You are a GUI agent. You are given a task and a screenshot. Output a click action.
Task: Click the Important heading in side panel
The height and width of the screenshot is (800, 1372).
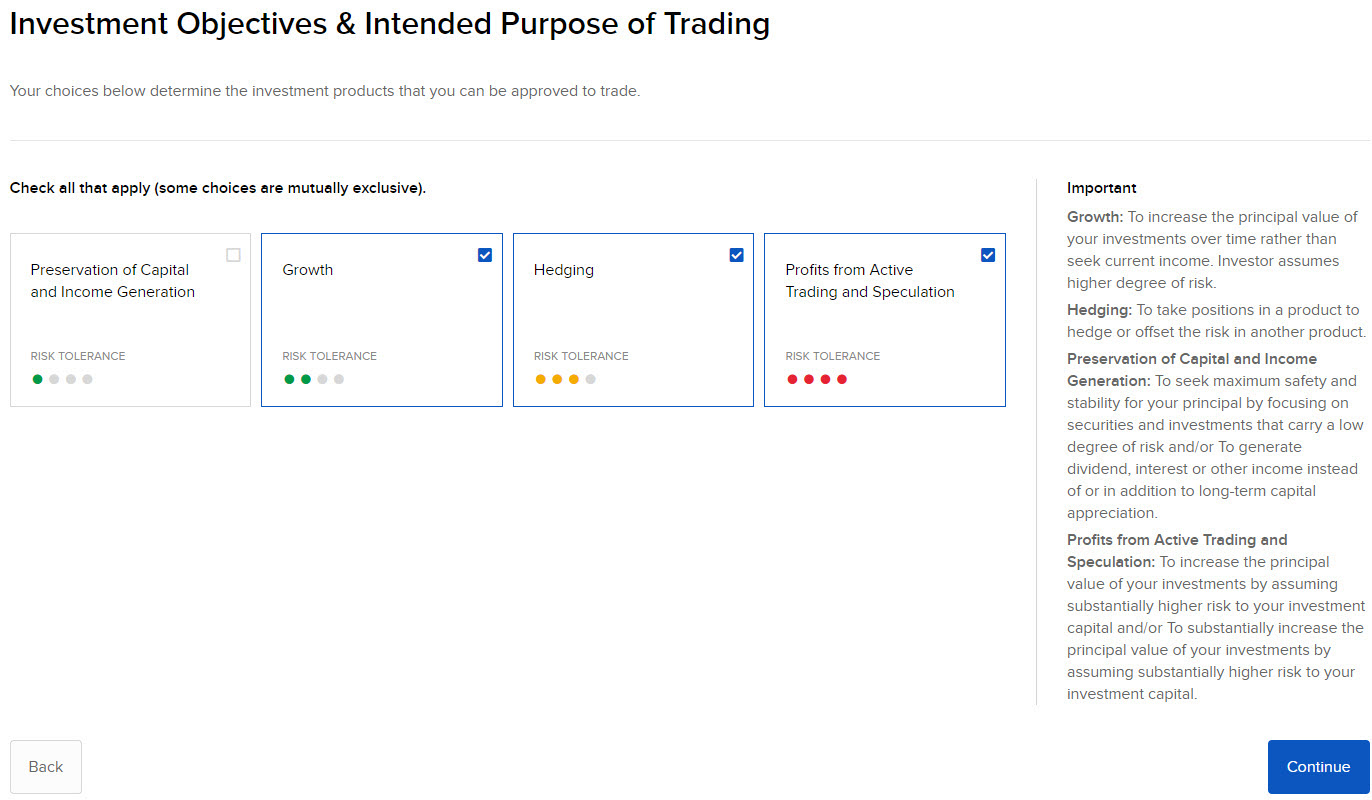pos(1101,188)
